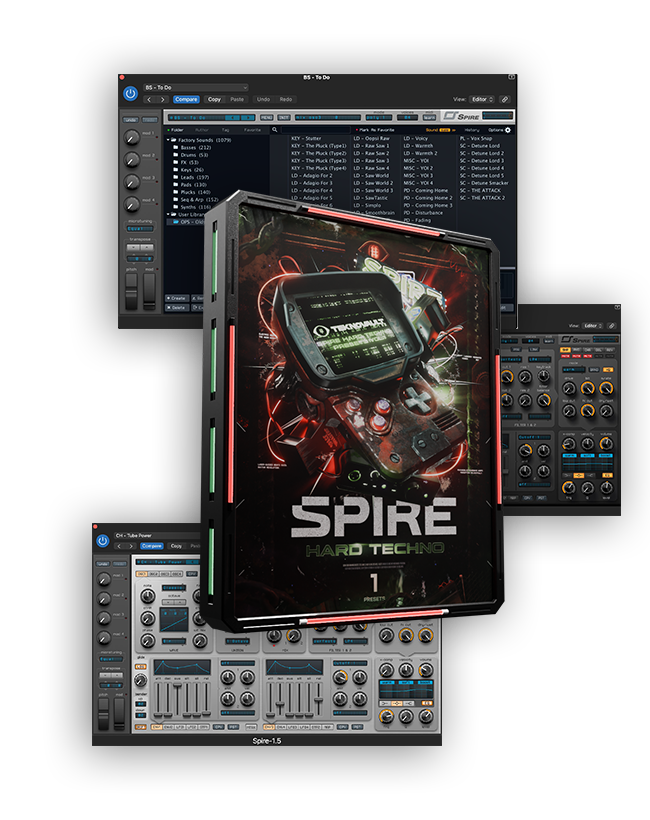Go to next preset arrow in top window

[x=163, y=99]
